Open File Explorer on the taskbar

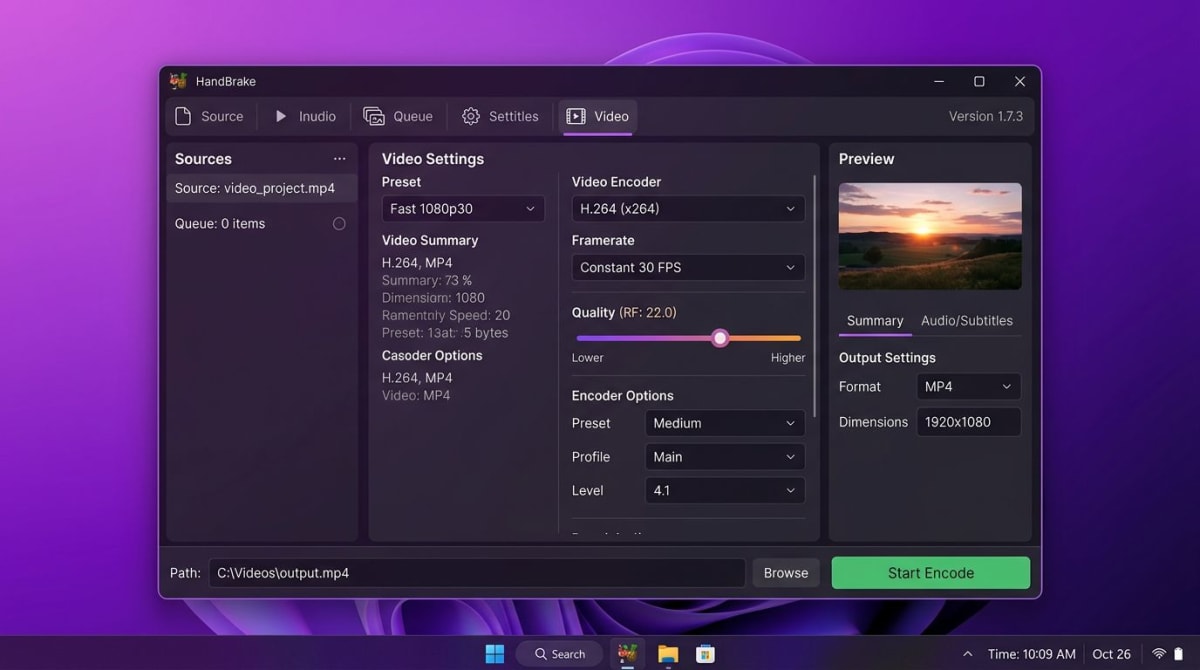(x=668, y=654)
